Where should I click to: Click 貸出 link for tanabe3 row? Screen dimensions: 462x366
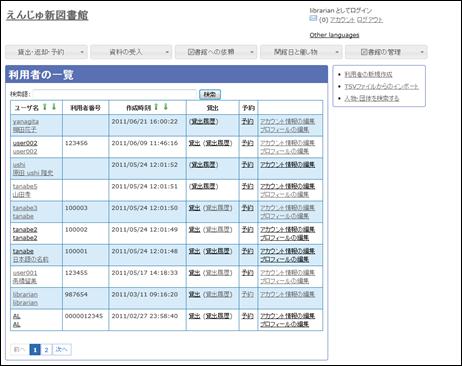point(194,208)
